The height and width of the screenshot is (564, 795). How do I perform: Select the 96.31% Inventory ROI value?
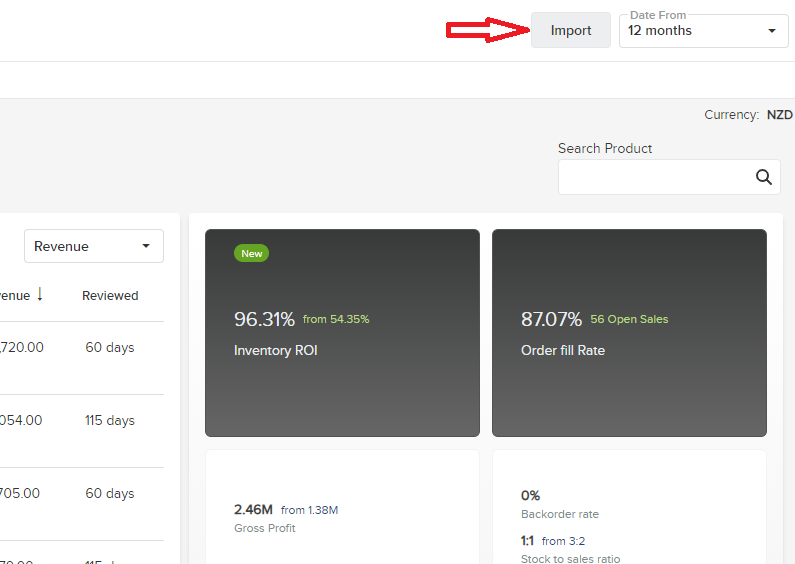tap(264, 320)
